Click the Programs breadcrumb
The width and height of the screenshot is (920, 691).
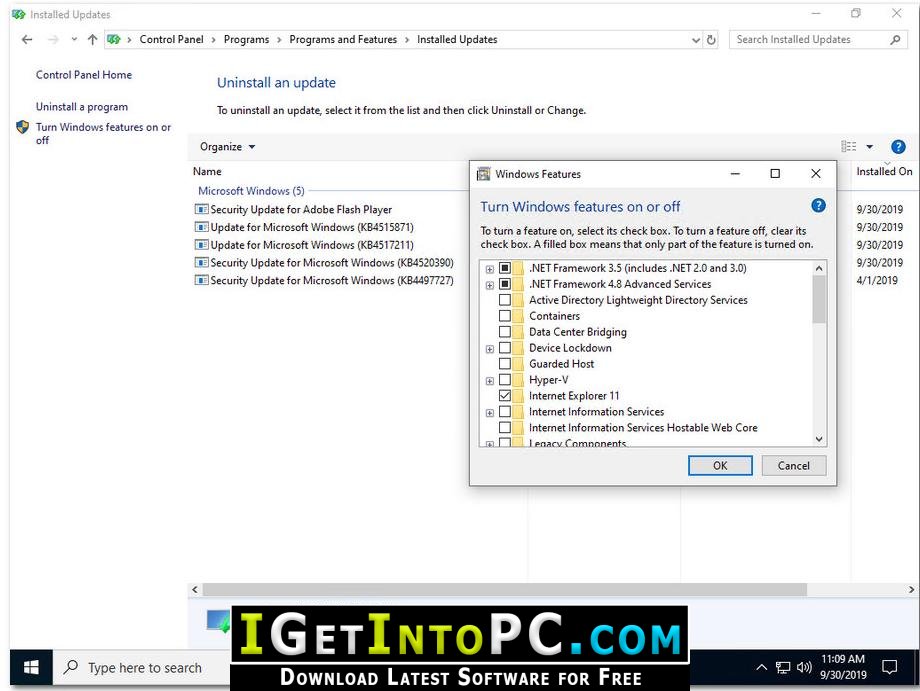pyautogui.click(x=246, y=39)
